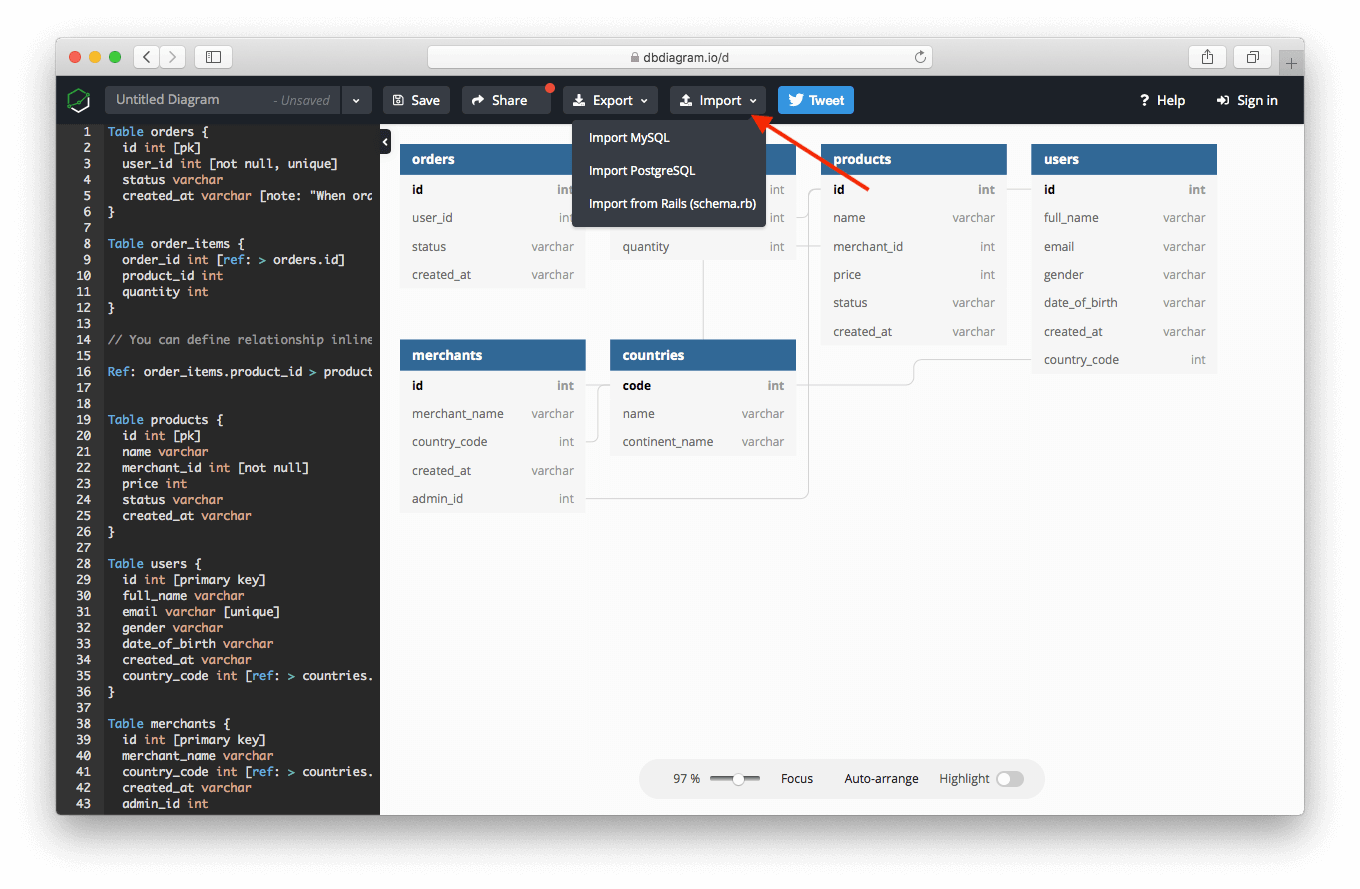Toggle the Highlight switch

1009,779
